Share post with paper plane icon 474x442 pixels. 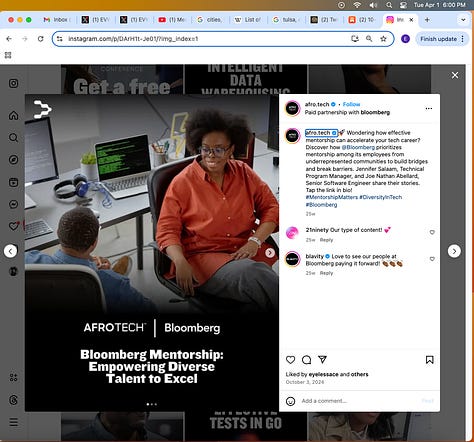[322, 359]
